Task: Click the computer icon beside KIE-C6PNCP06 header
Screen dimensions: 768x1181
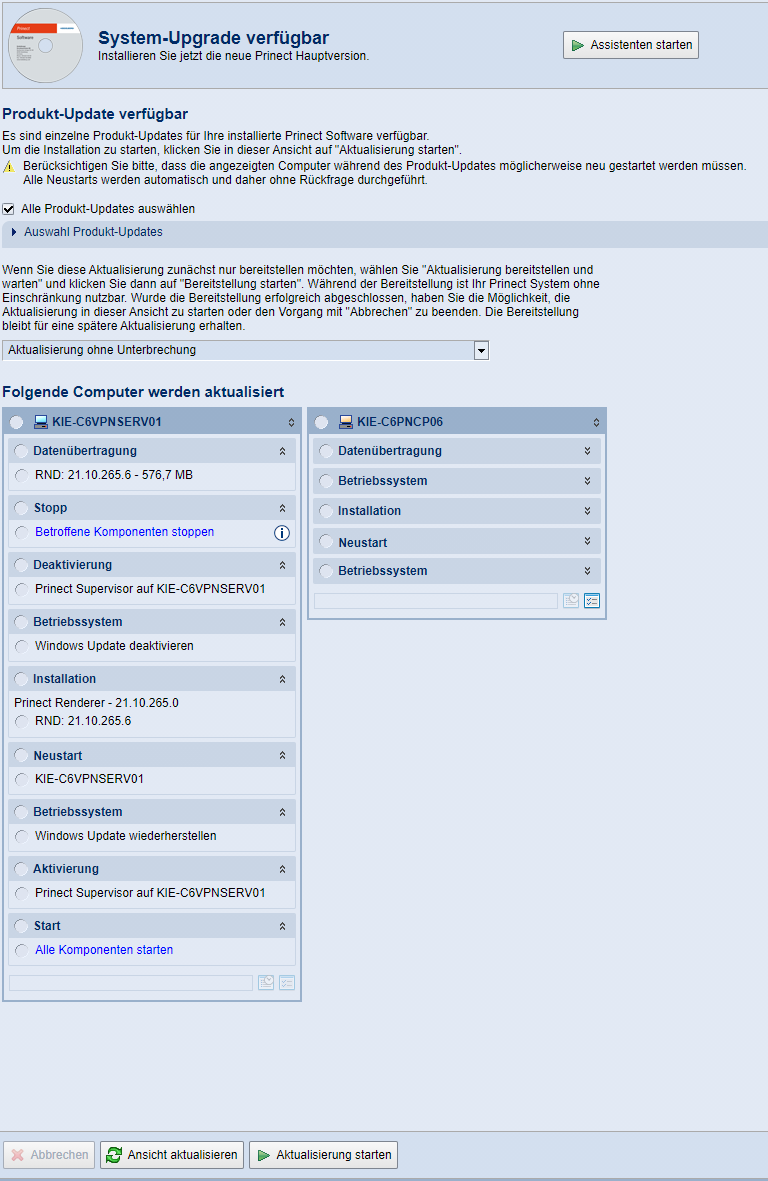Action: 346,422
